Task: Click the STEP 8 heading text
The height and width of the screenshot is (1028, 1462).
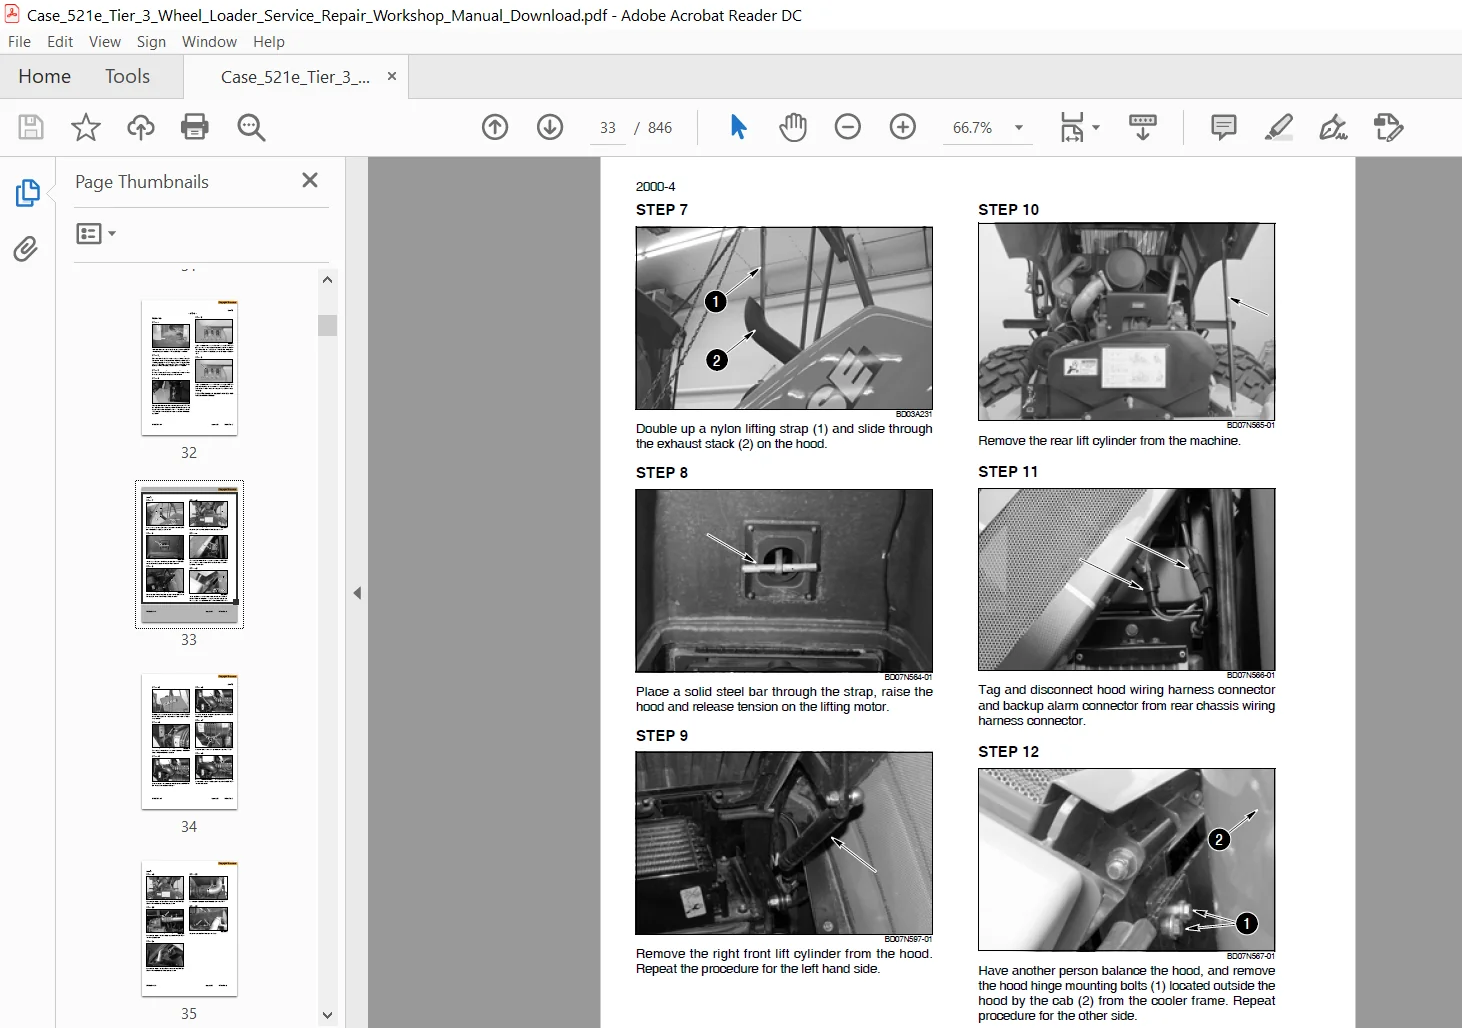Action: pyautogui.click(x=662, y=473)
